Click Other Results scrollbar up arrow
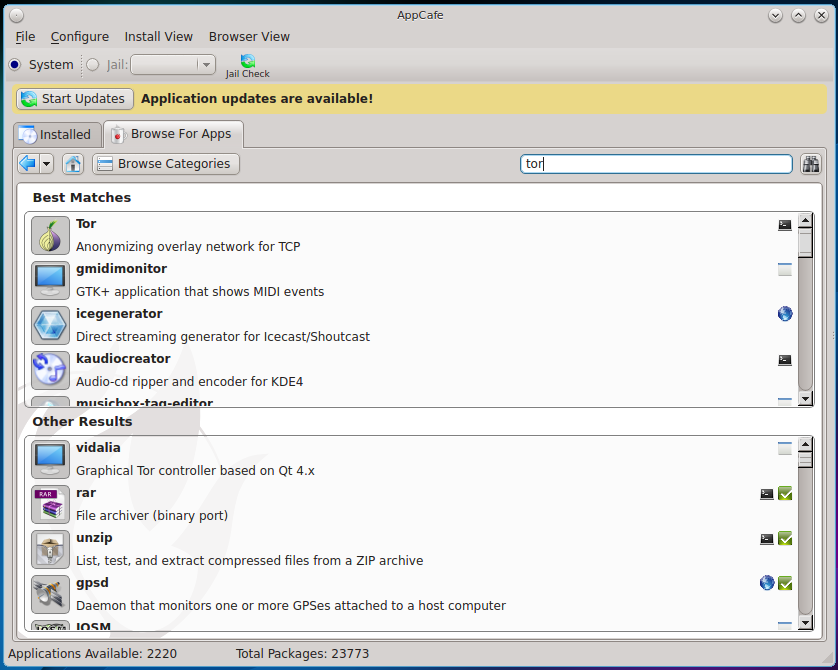Image resolution: width=838 pixels, height=670 pixels. pyautogui.click(x=805, y=445)
